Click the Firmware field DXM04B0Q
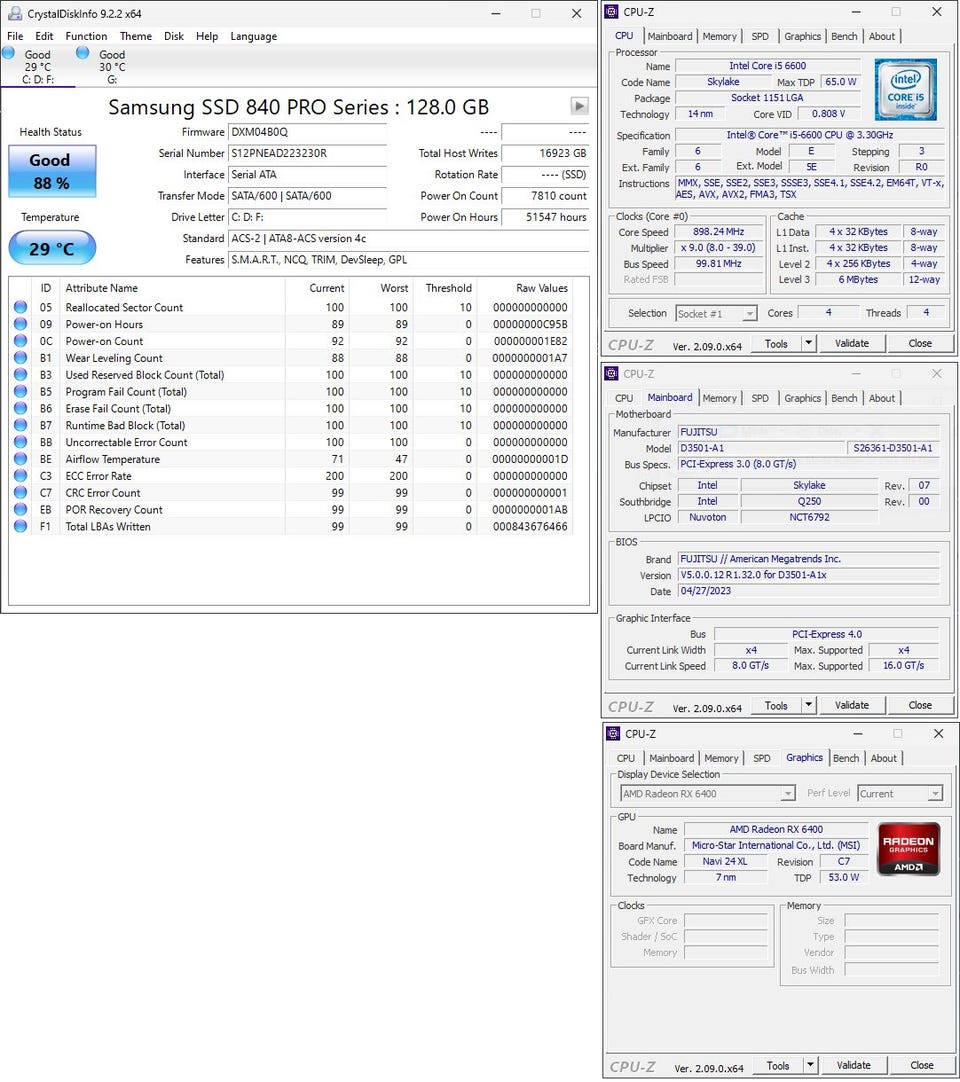 click(307, 132)
